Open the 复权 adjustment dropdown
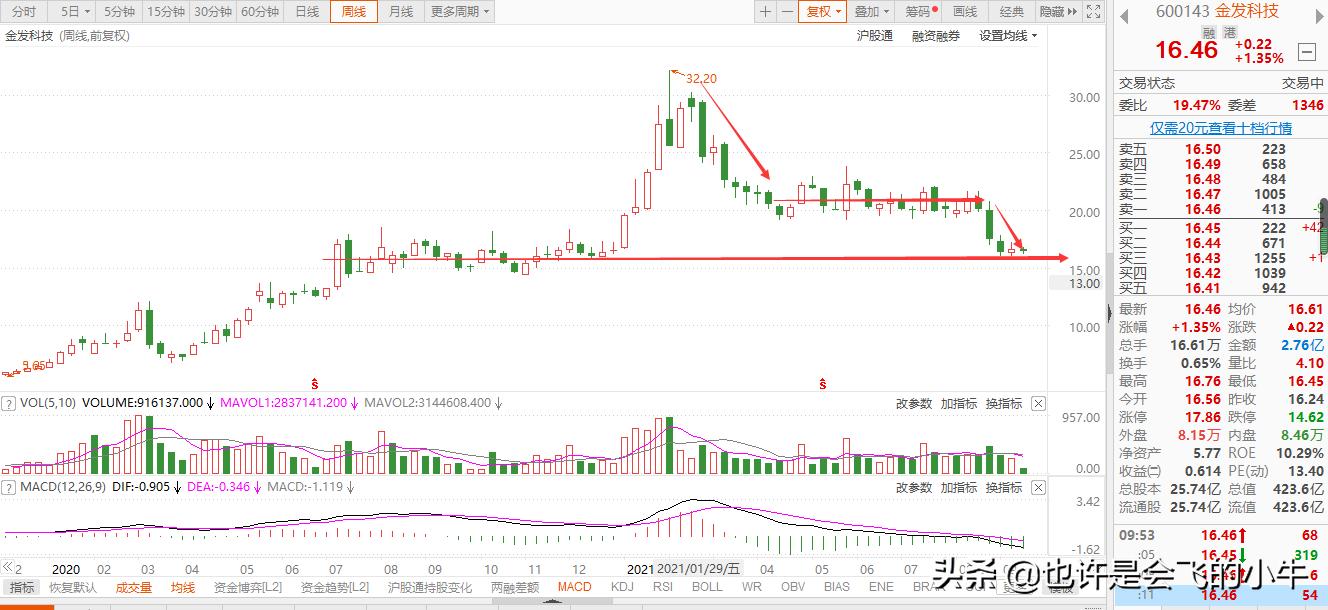The image size is (1328, 610). coord(821,11)
